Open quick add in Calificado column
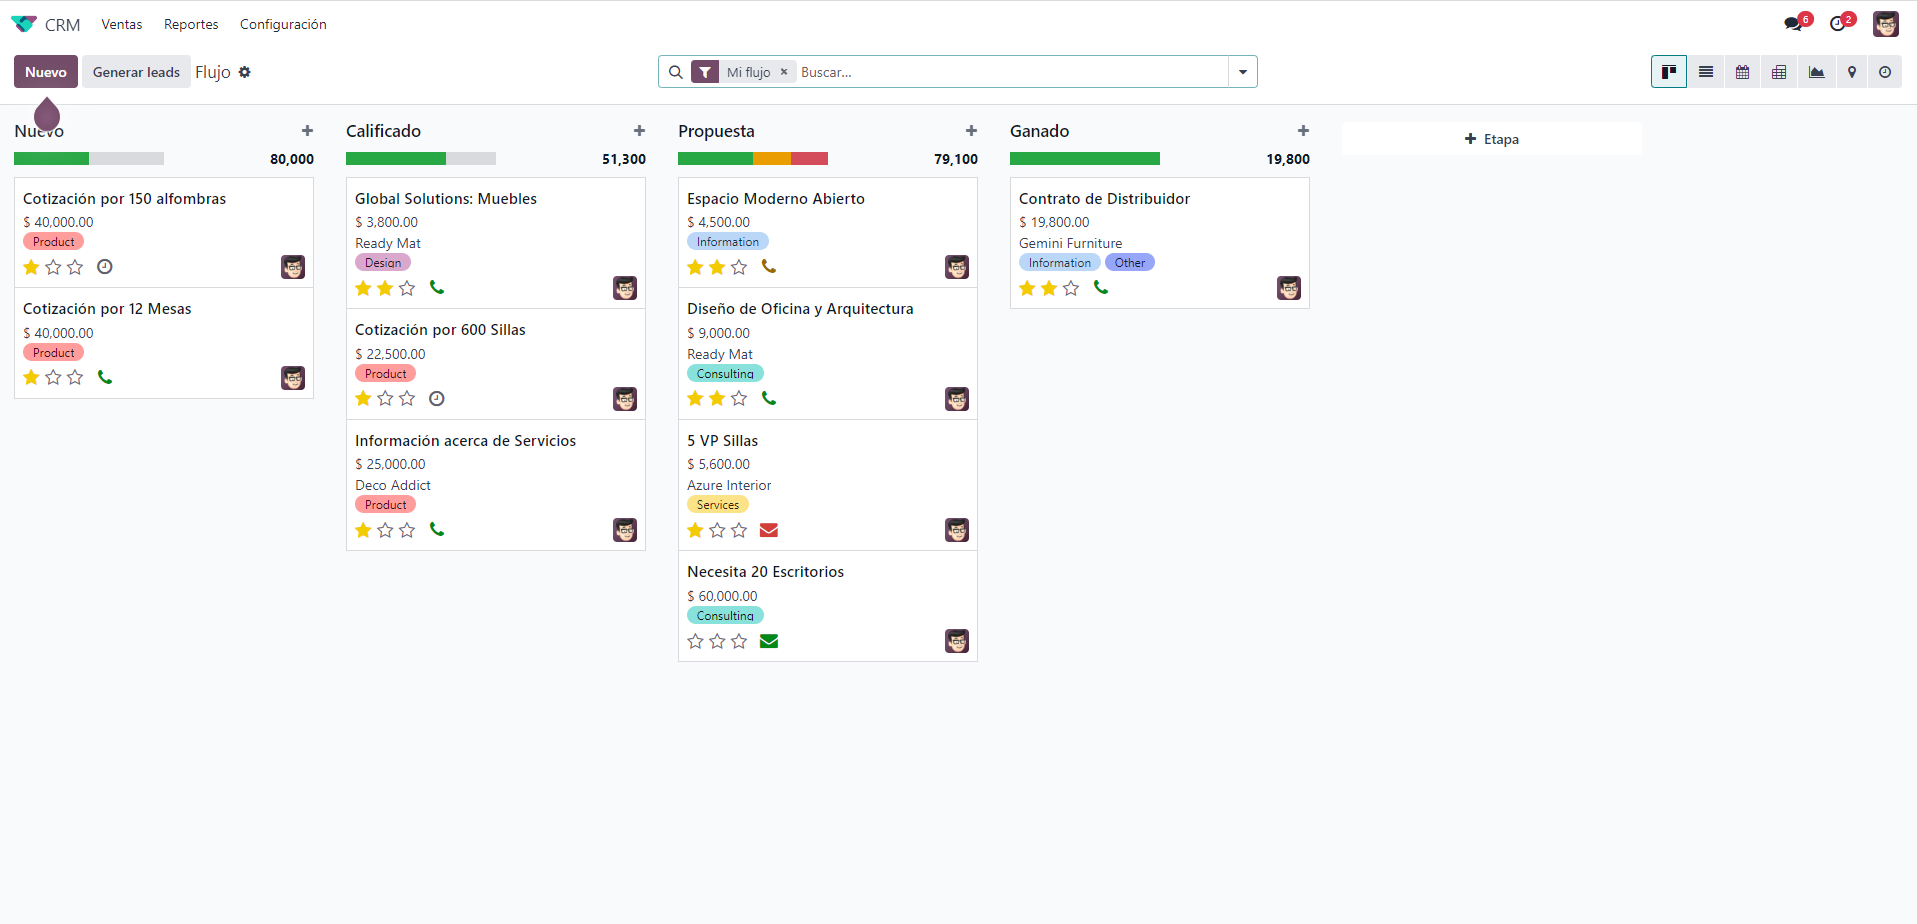This screenshot has width=1917, height=924. (639, 131)
